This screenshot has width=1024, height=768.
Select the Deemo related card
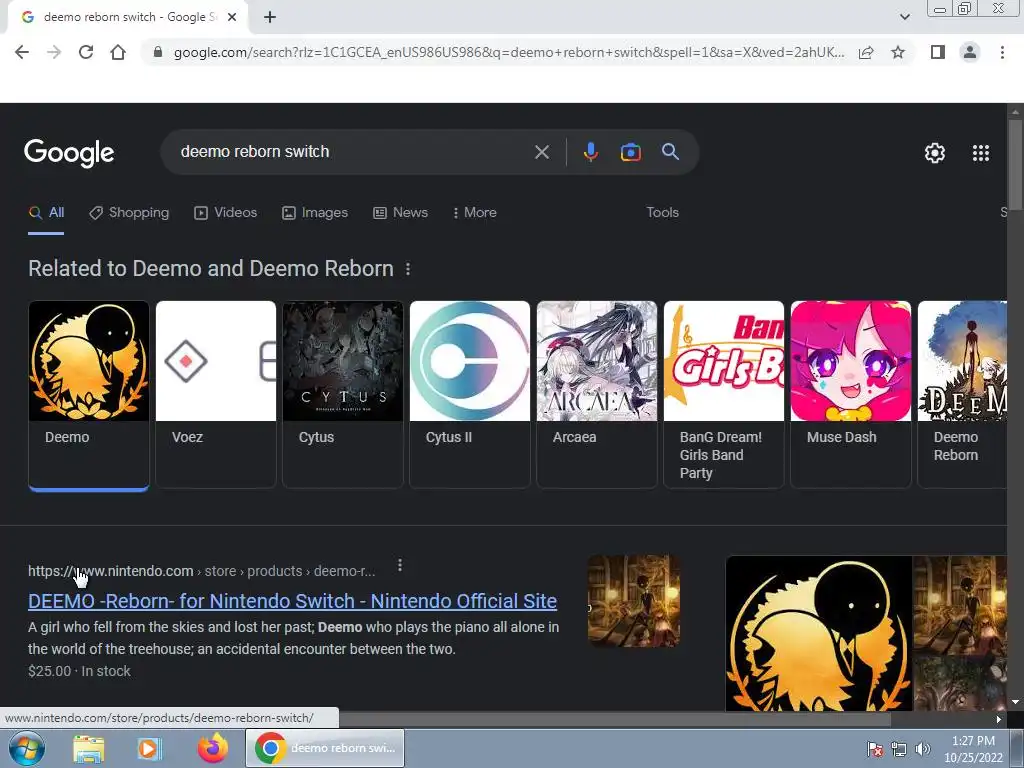pyautogui.click(x=89, y=394)
